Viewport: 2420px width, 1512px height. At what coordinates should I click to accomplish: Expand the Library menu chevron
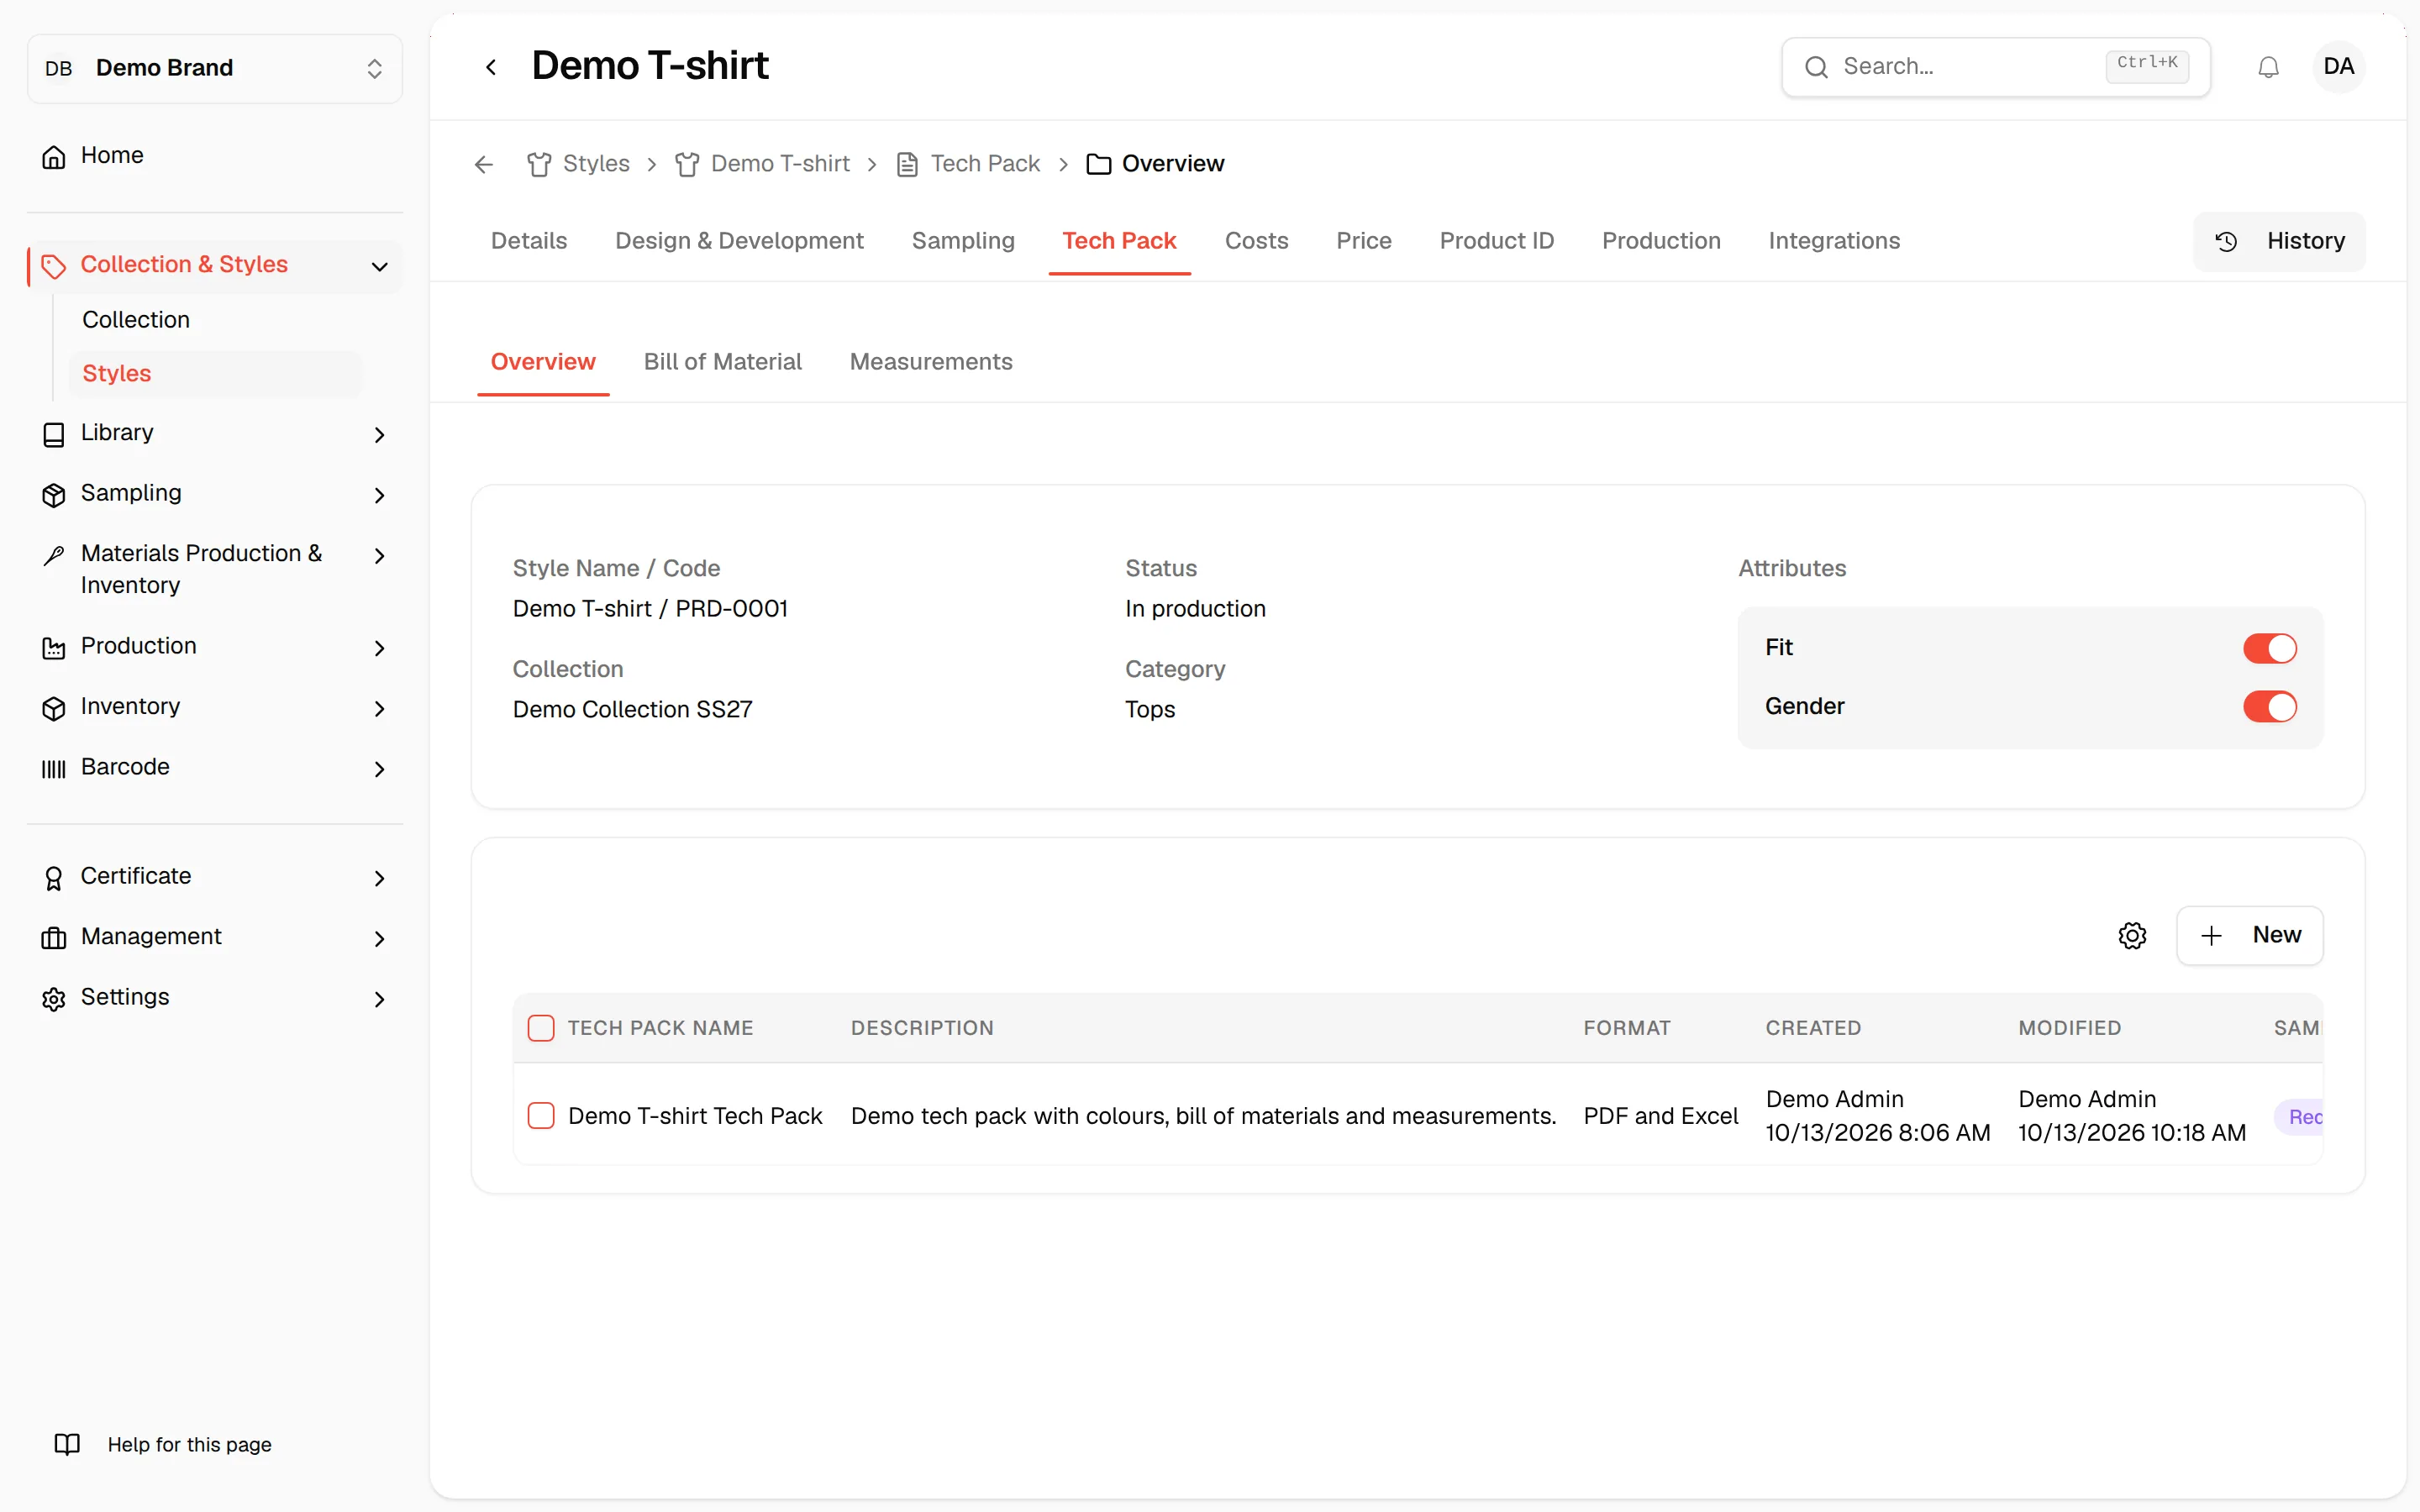tap(379, 434)
